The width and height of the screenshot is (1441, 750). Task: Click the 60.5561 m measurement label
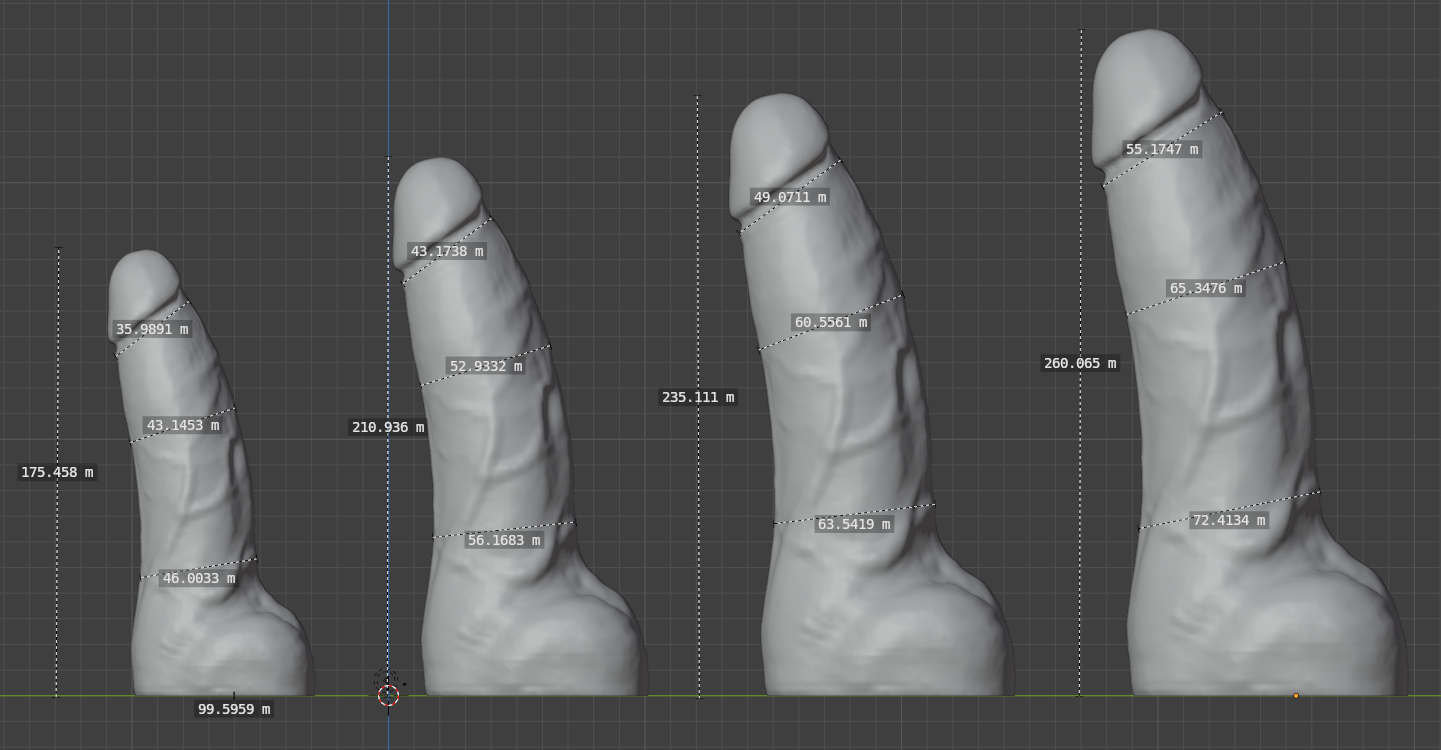(x=831, y=322)
